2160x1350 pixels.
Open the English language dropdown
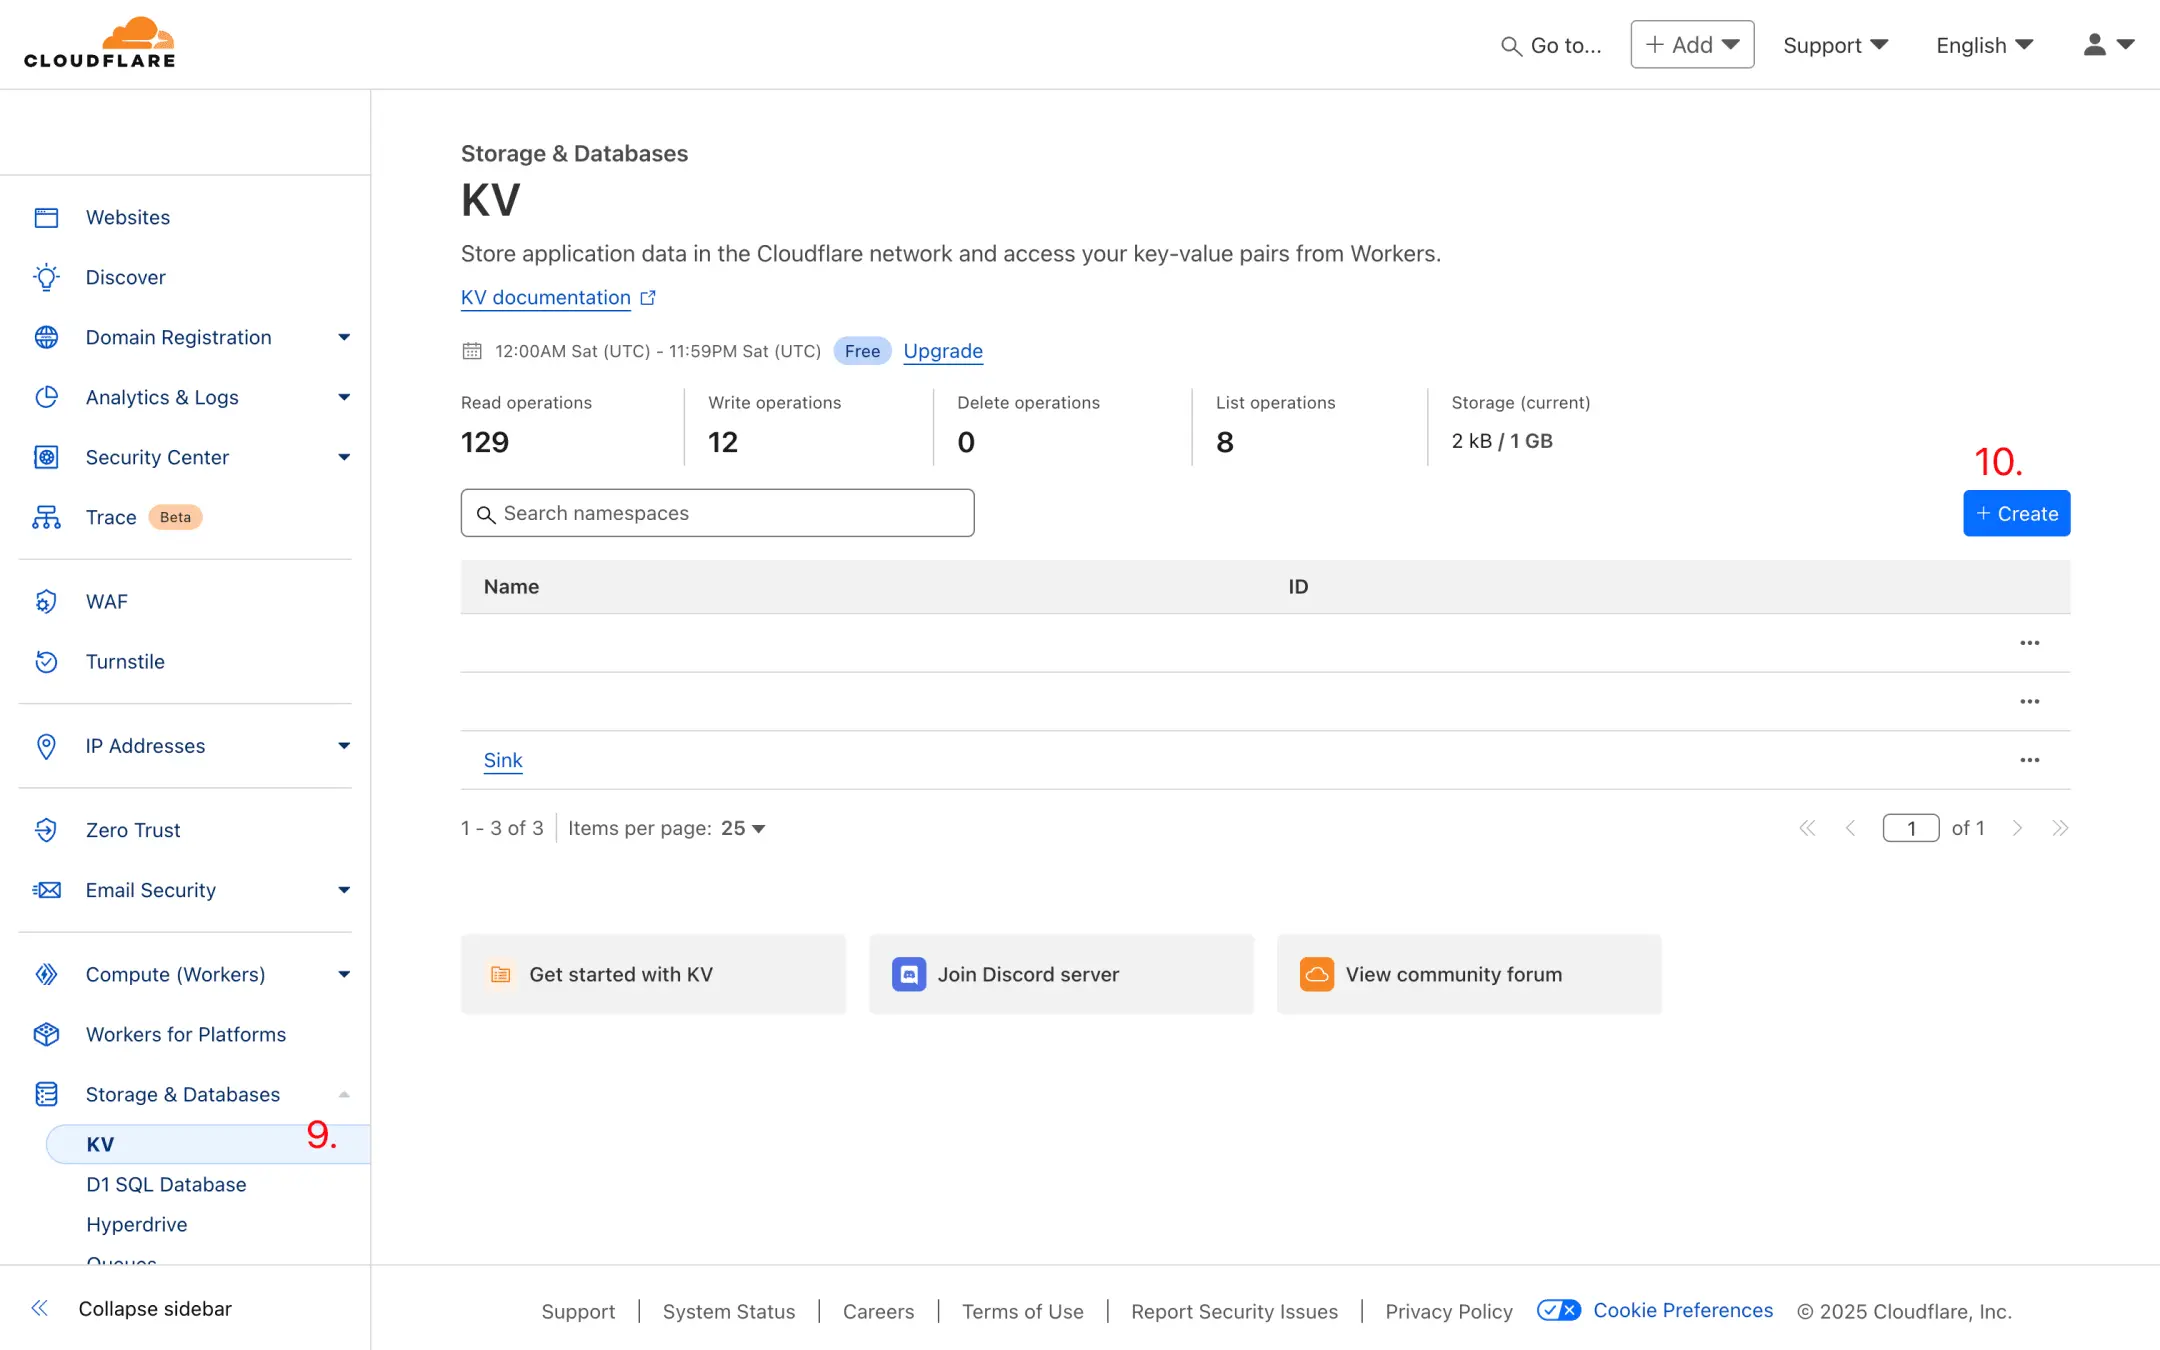[x=1984, y=45]
